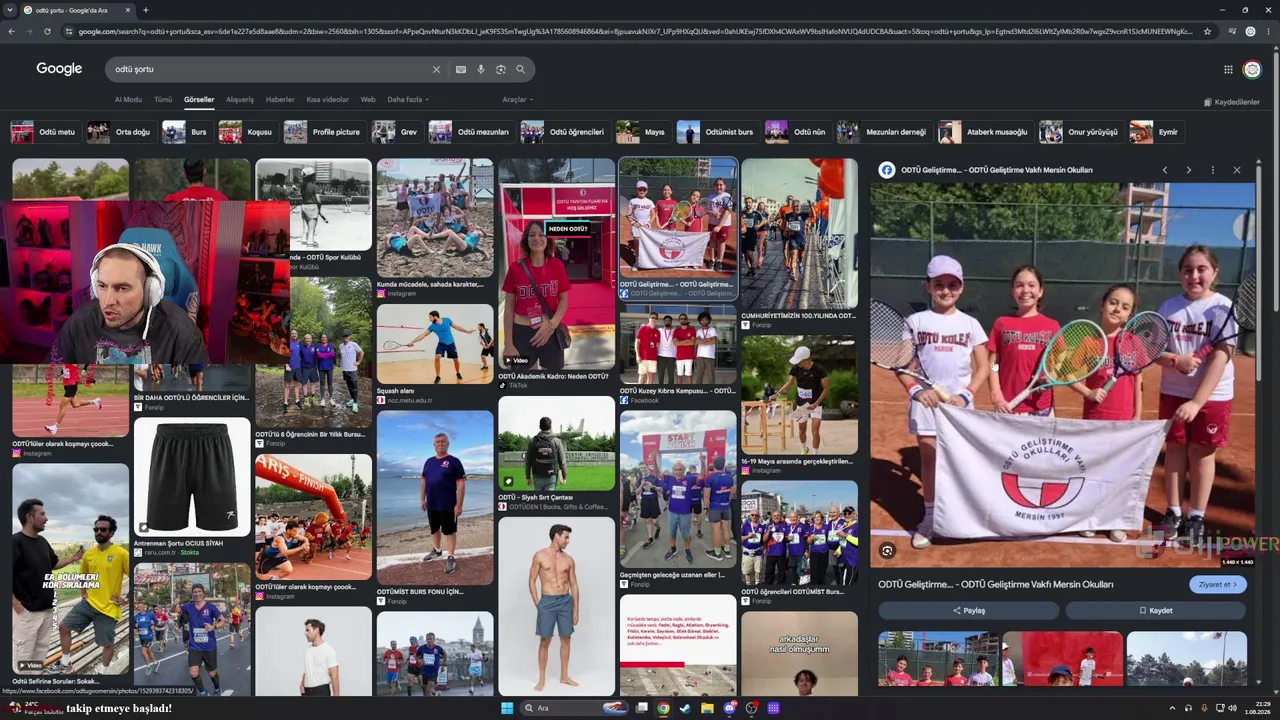The image size is (1280, 720).
Task: Search inside the preview image with Lens
Action: coord(887,550)
